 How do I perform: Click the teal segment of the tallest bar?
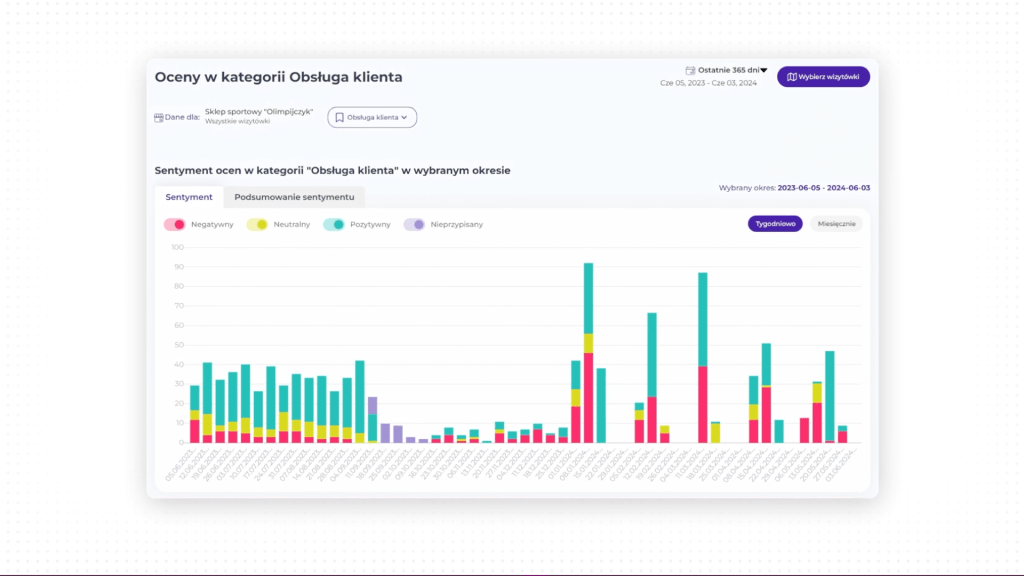tap(588, 298)
